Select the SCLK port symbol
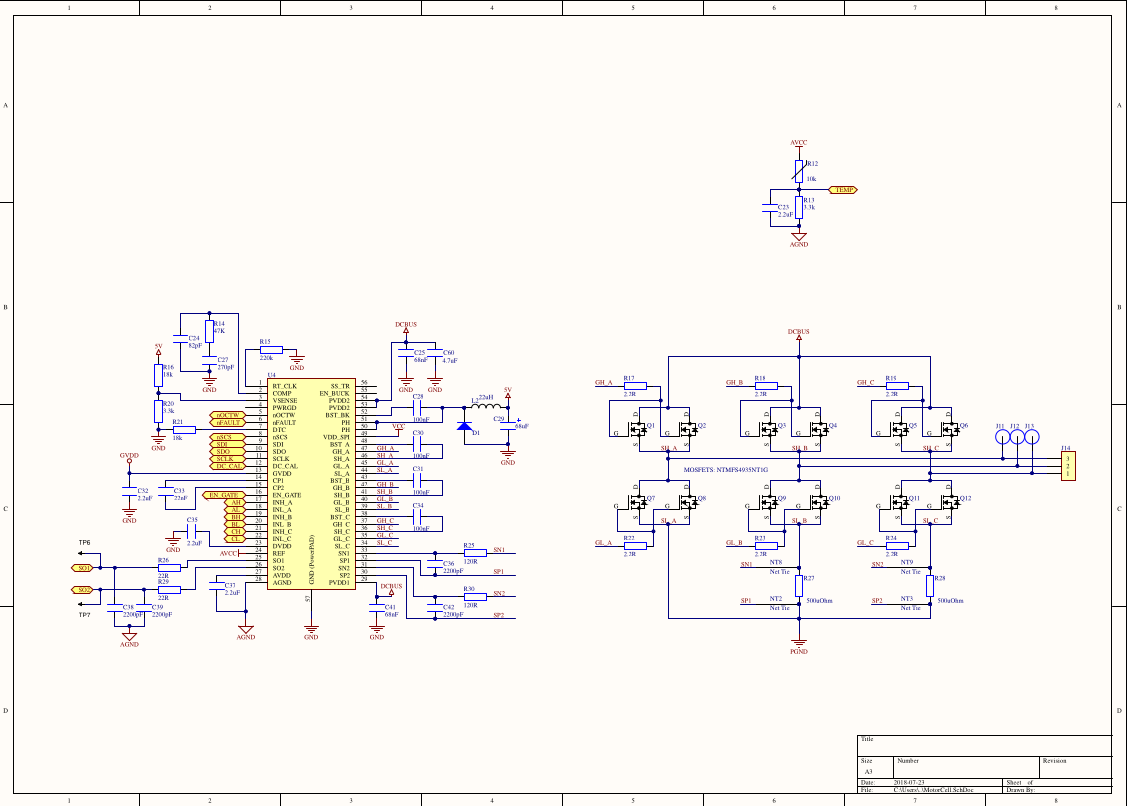1130x806 pixels. coord(228,459)
